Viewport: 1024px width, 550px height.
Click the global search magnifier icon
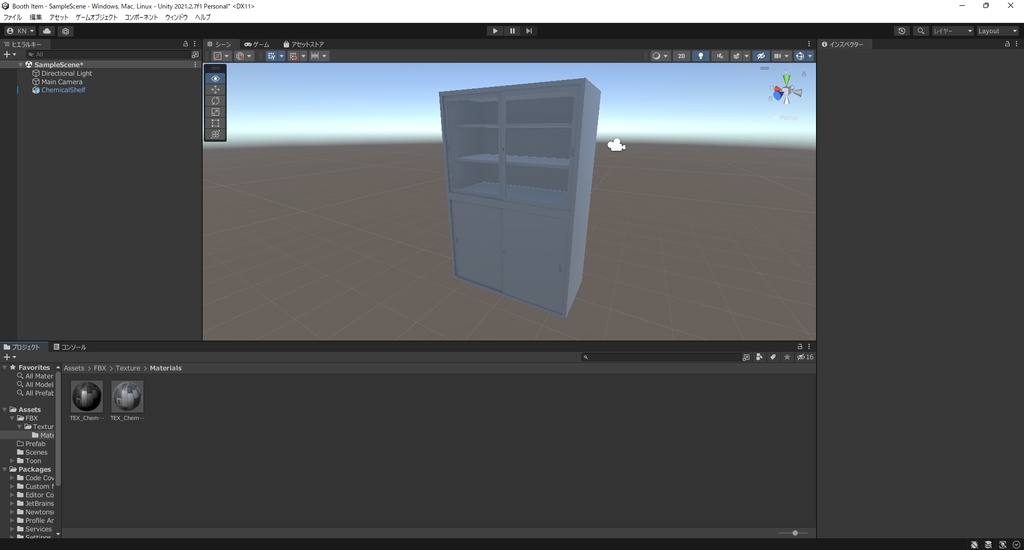[921, 31]
